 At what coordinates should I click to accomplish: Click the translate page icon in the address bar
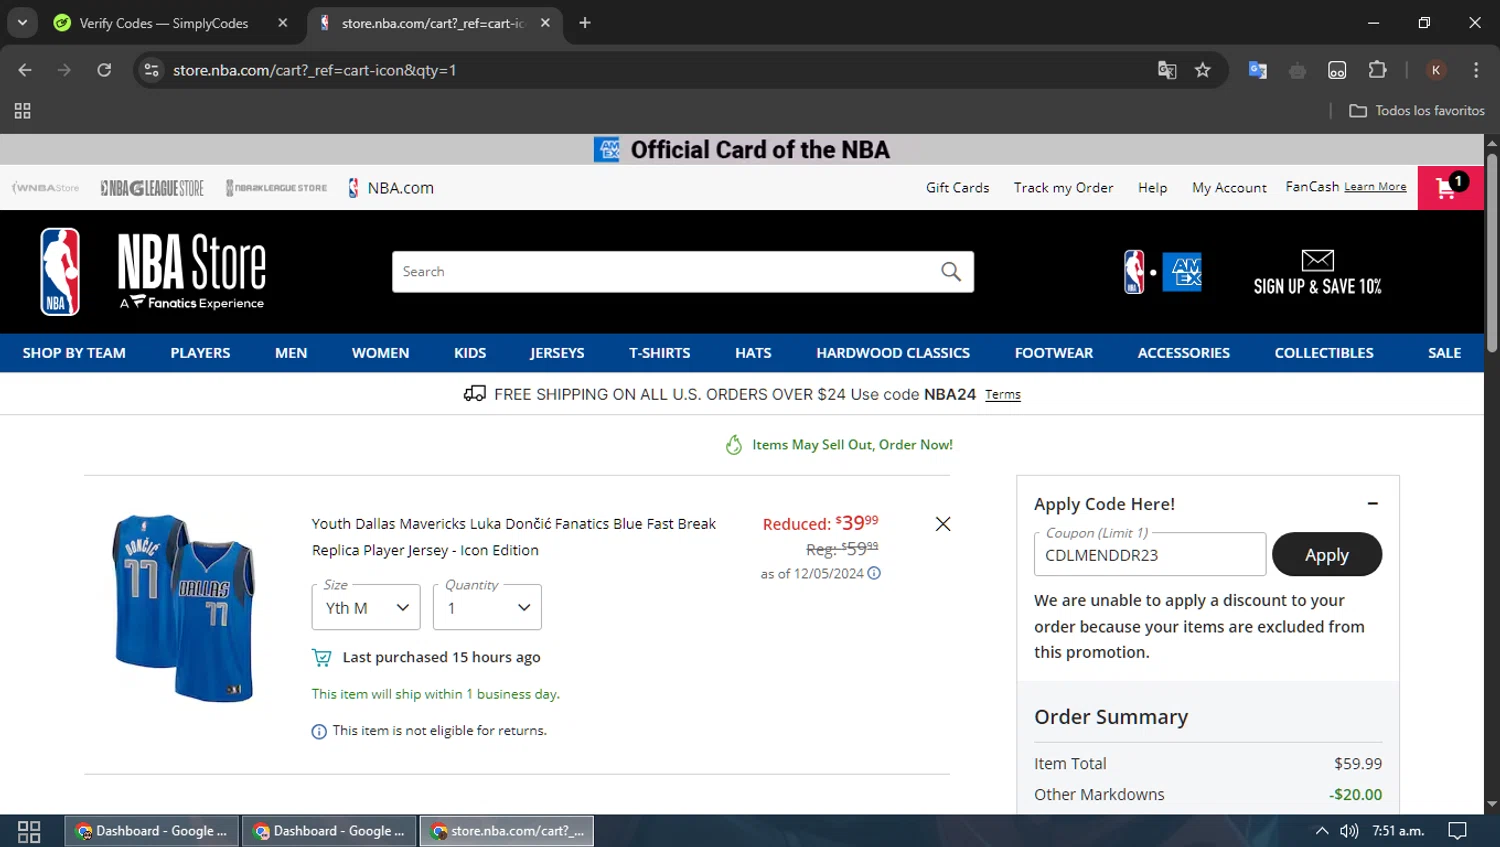coord(1167,70)
